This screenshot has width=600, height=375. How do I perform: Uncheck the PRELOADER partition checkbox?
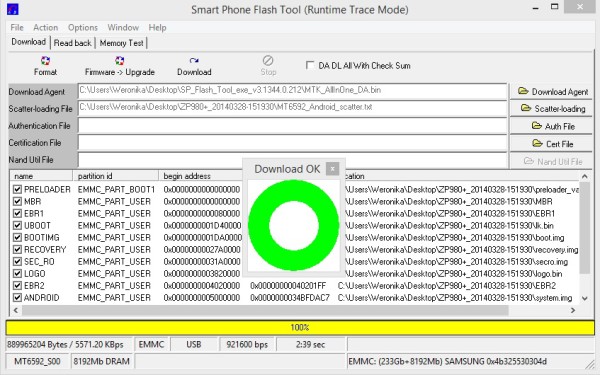pos(17,189)
